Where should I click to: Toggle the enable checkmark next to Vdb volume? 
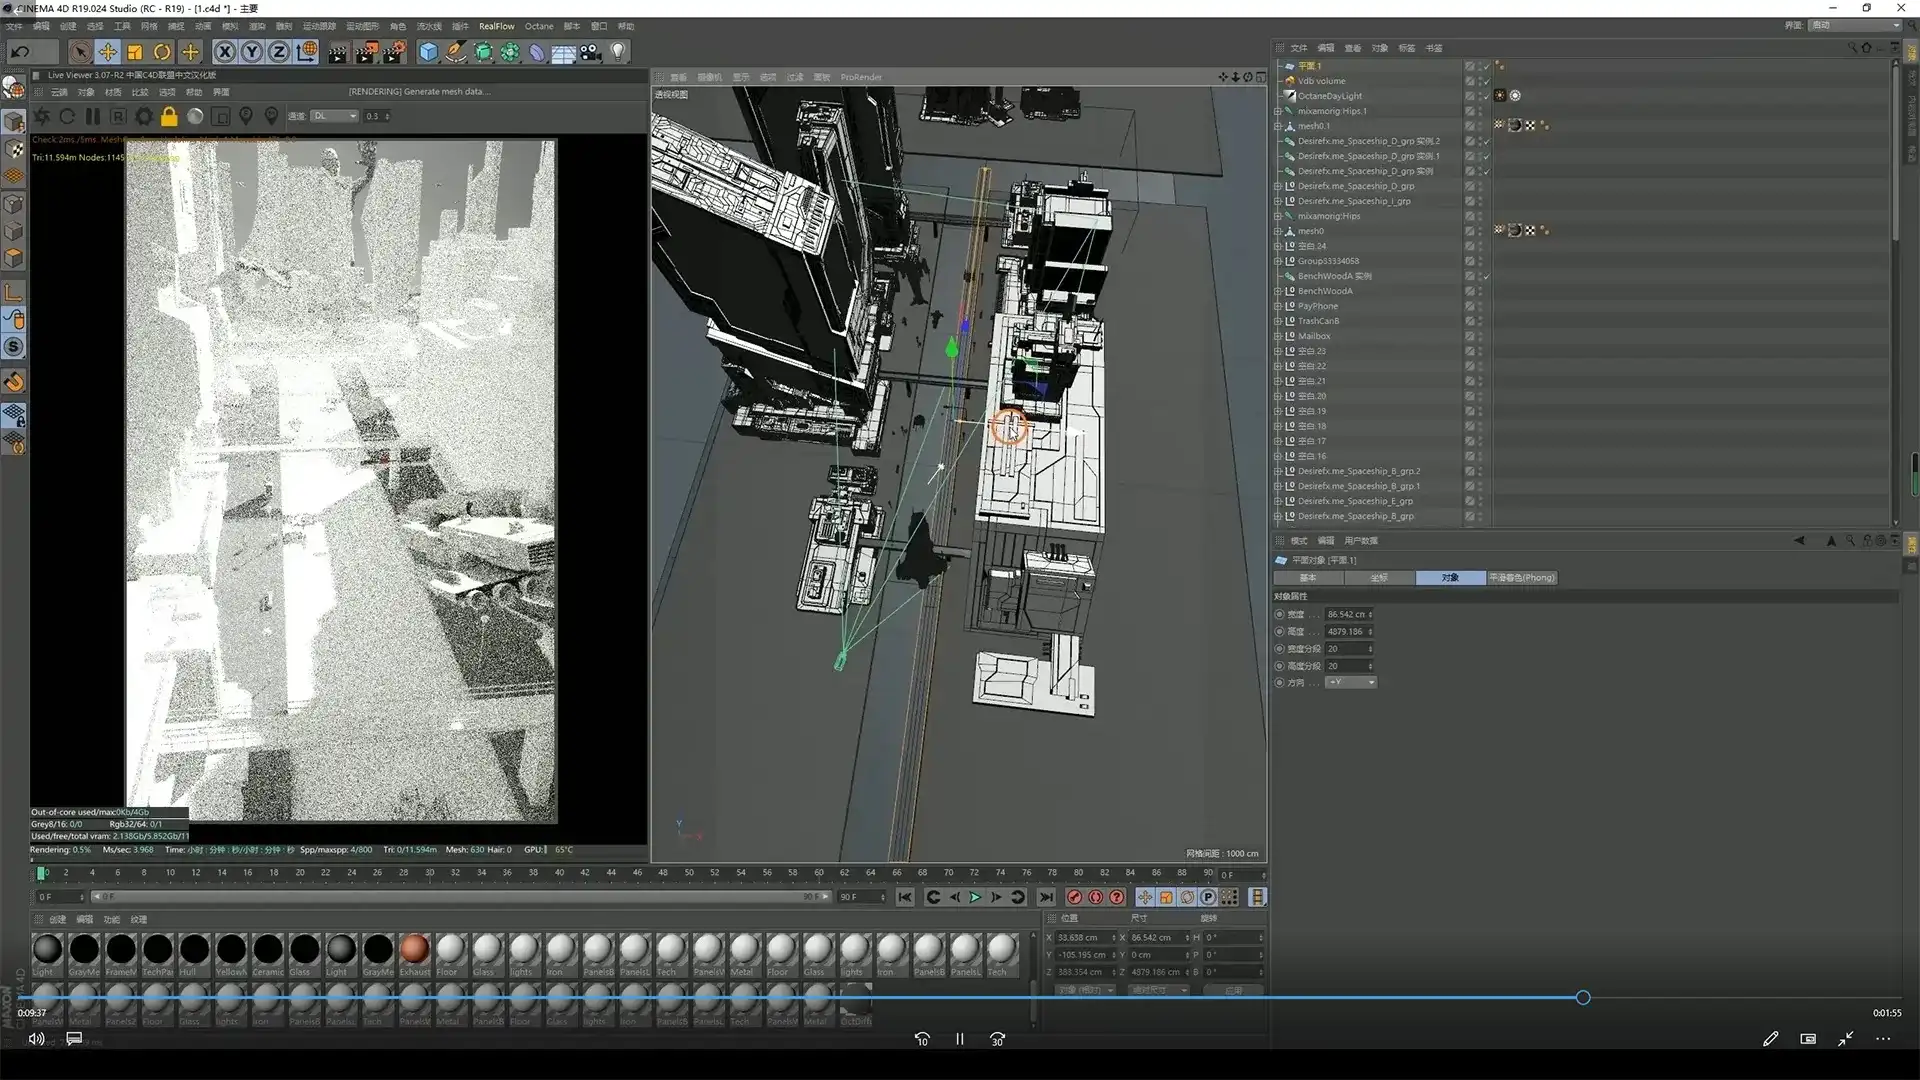pyautogui.click(x=1487, y=81)
